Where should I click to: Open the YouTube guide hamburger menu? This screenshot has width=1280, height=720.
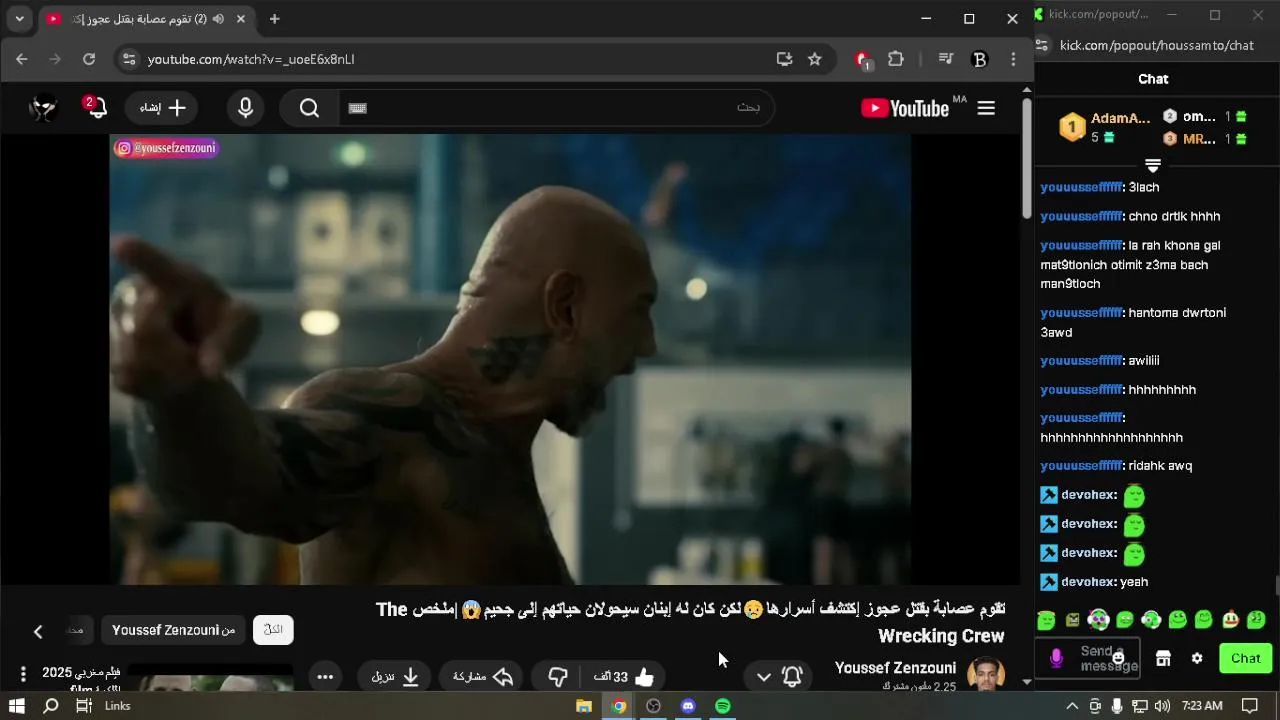pos(986,108)
